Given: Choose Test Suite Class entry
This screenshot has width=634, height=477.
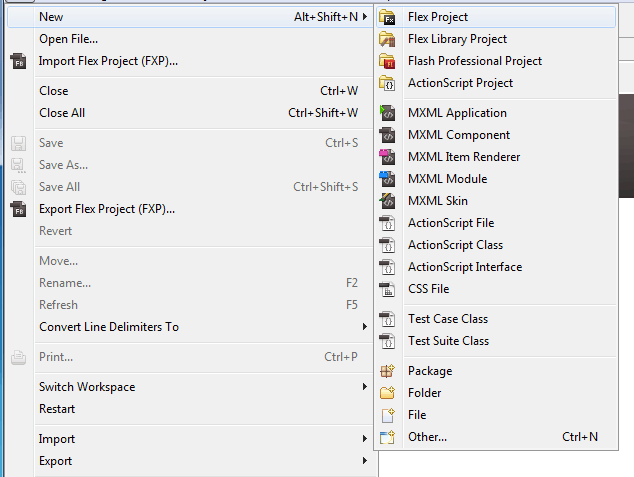Looking at the screenshot, I should point(496,341).
